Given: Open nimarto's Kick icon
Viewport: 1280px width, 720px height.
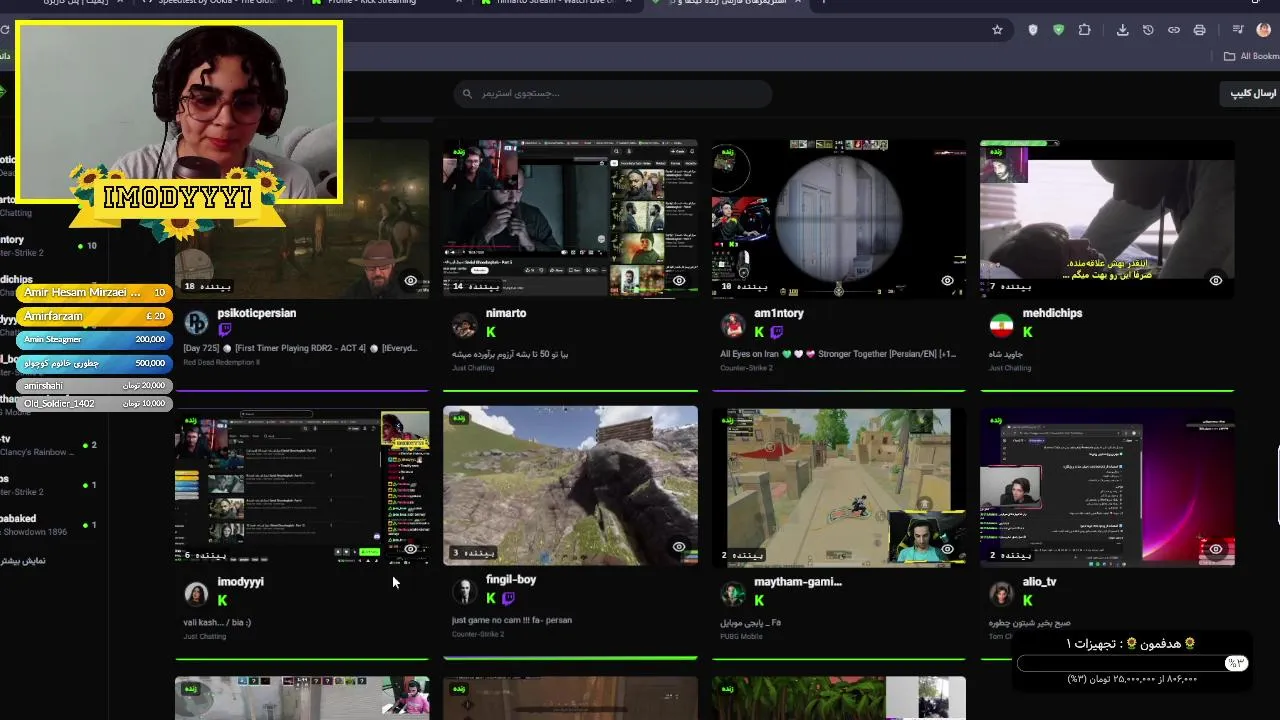Looking at the screenshot, I should (x=491, y=332).
